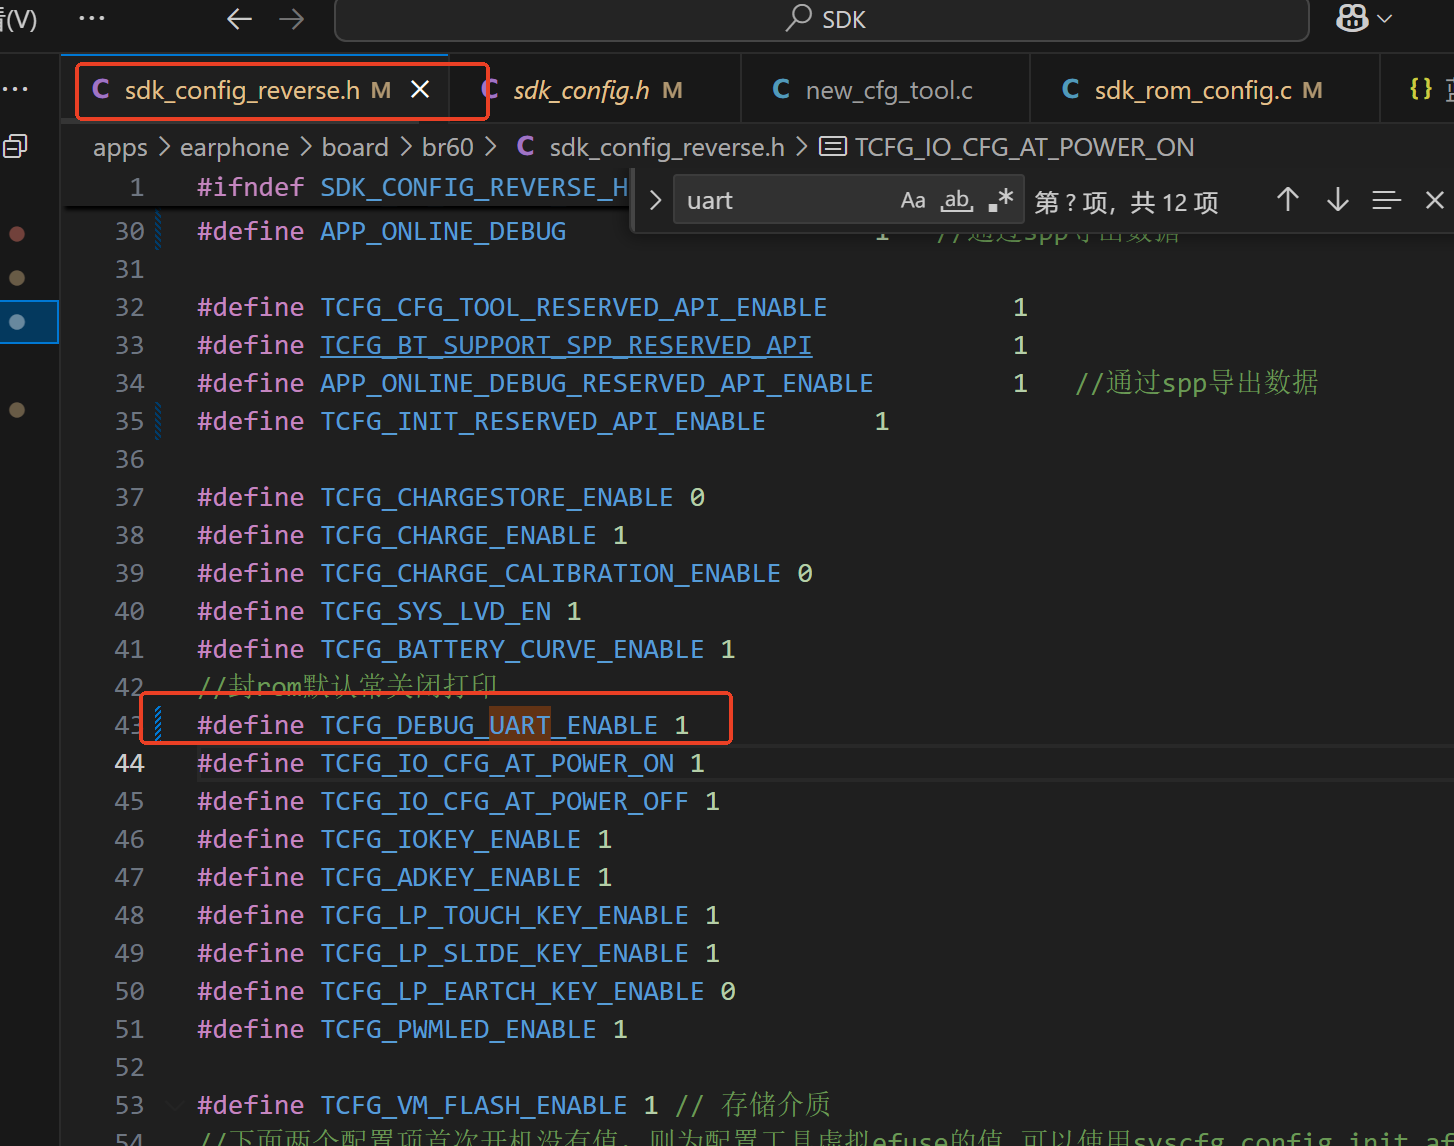This screenshot has height=1146, width=1454.
Task: Expand the Copilot dropdown chevron
Action: coord(1385,18)
